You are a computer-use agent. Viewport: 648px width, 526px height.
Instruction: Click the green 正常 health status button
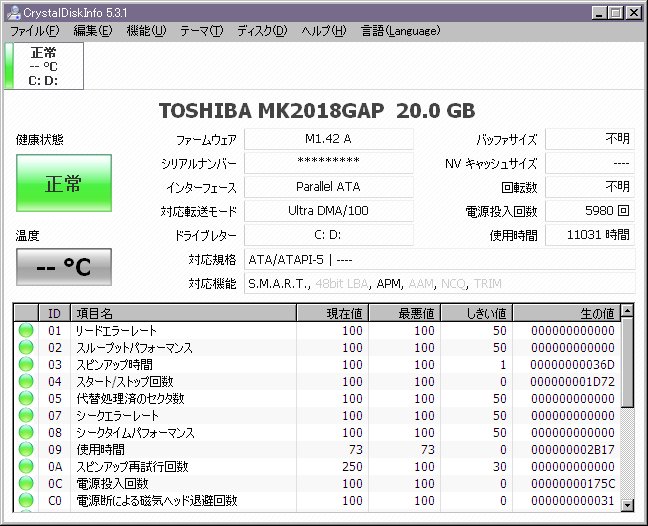[x=64, y=183]
